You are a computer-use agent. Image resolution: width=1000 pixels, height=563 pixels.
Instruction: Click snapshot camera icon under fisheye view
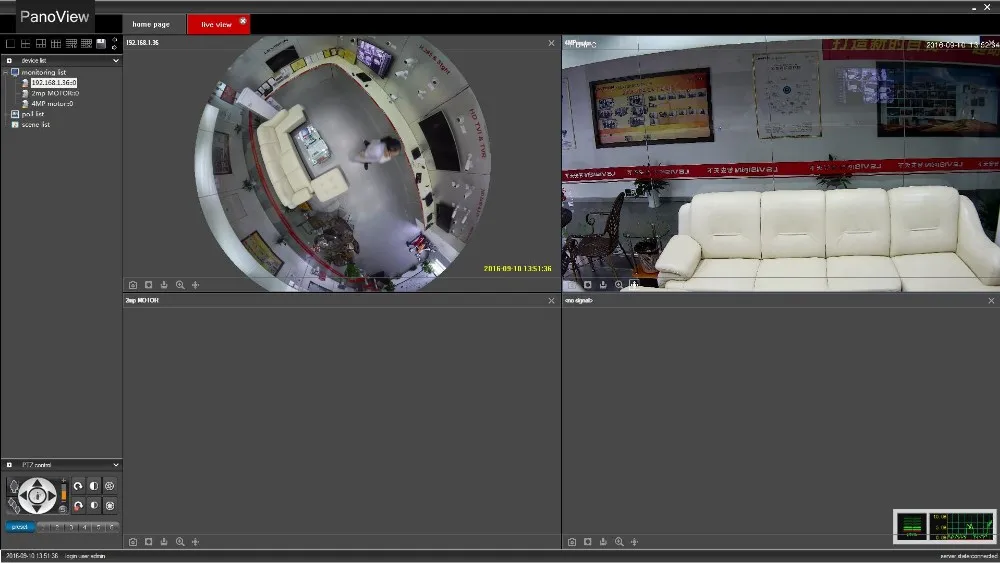point(133,285)
